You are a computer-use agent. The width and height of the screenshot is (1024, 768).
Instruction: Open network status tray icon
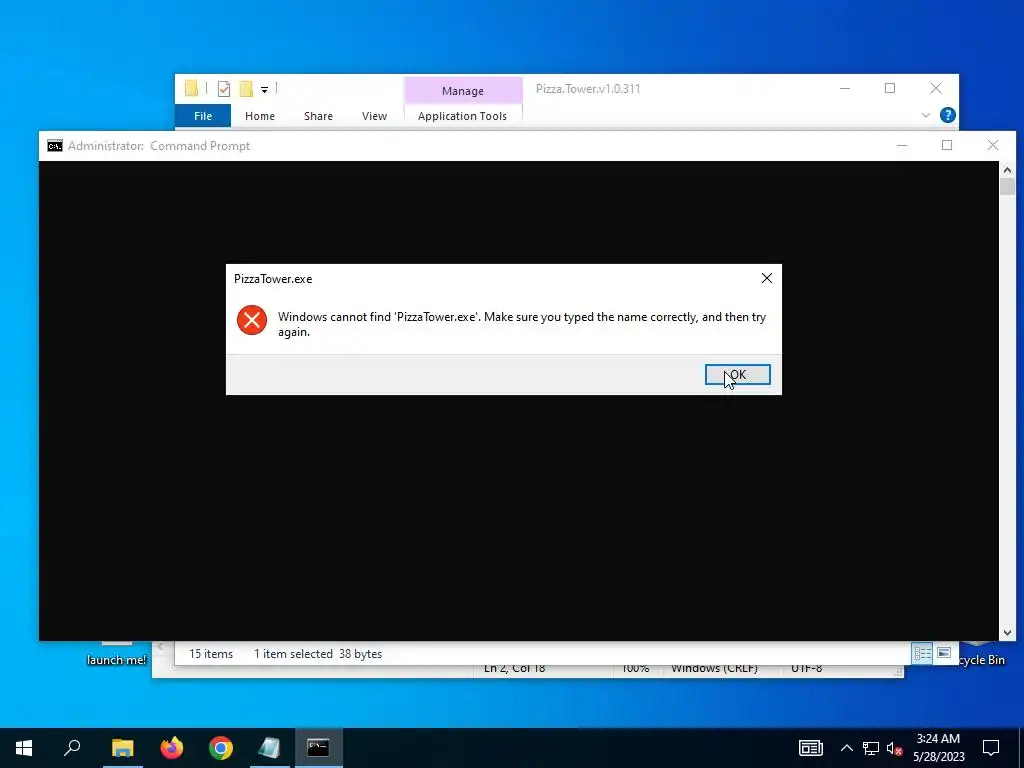tap(871, 748)
